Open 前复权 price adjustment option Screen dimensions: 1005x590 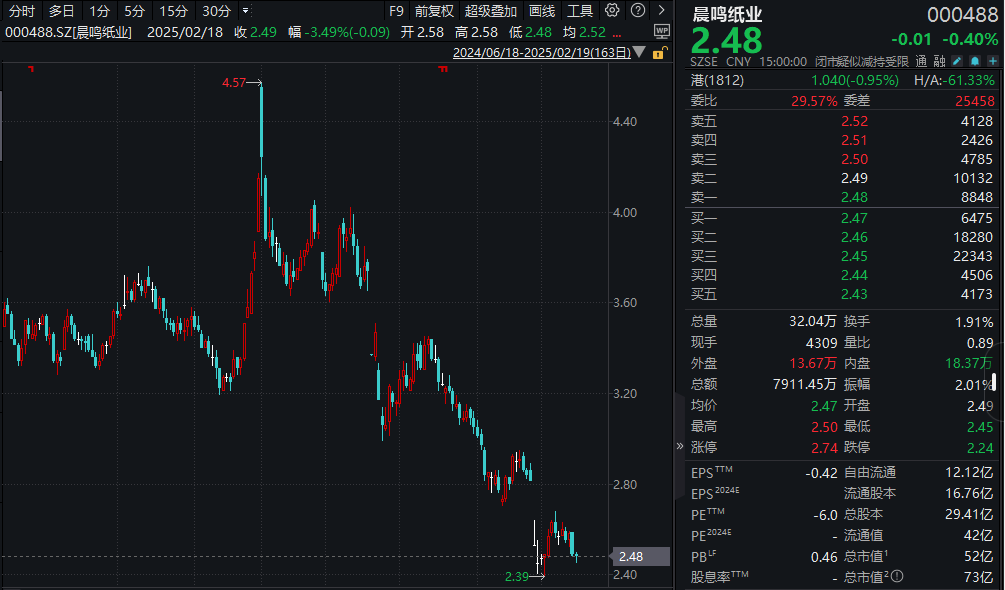pos(434,11)
